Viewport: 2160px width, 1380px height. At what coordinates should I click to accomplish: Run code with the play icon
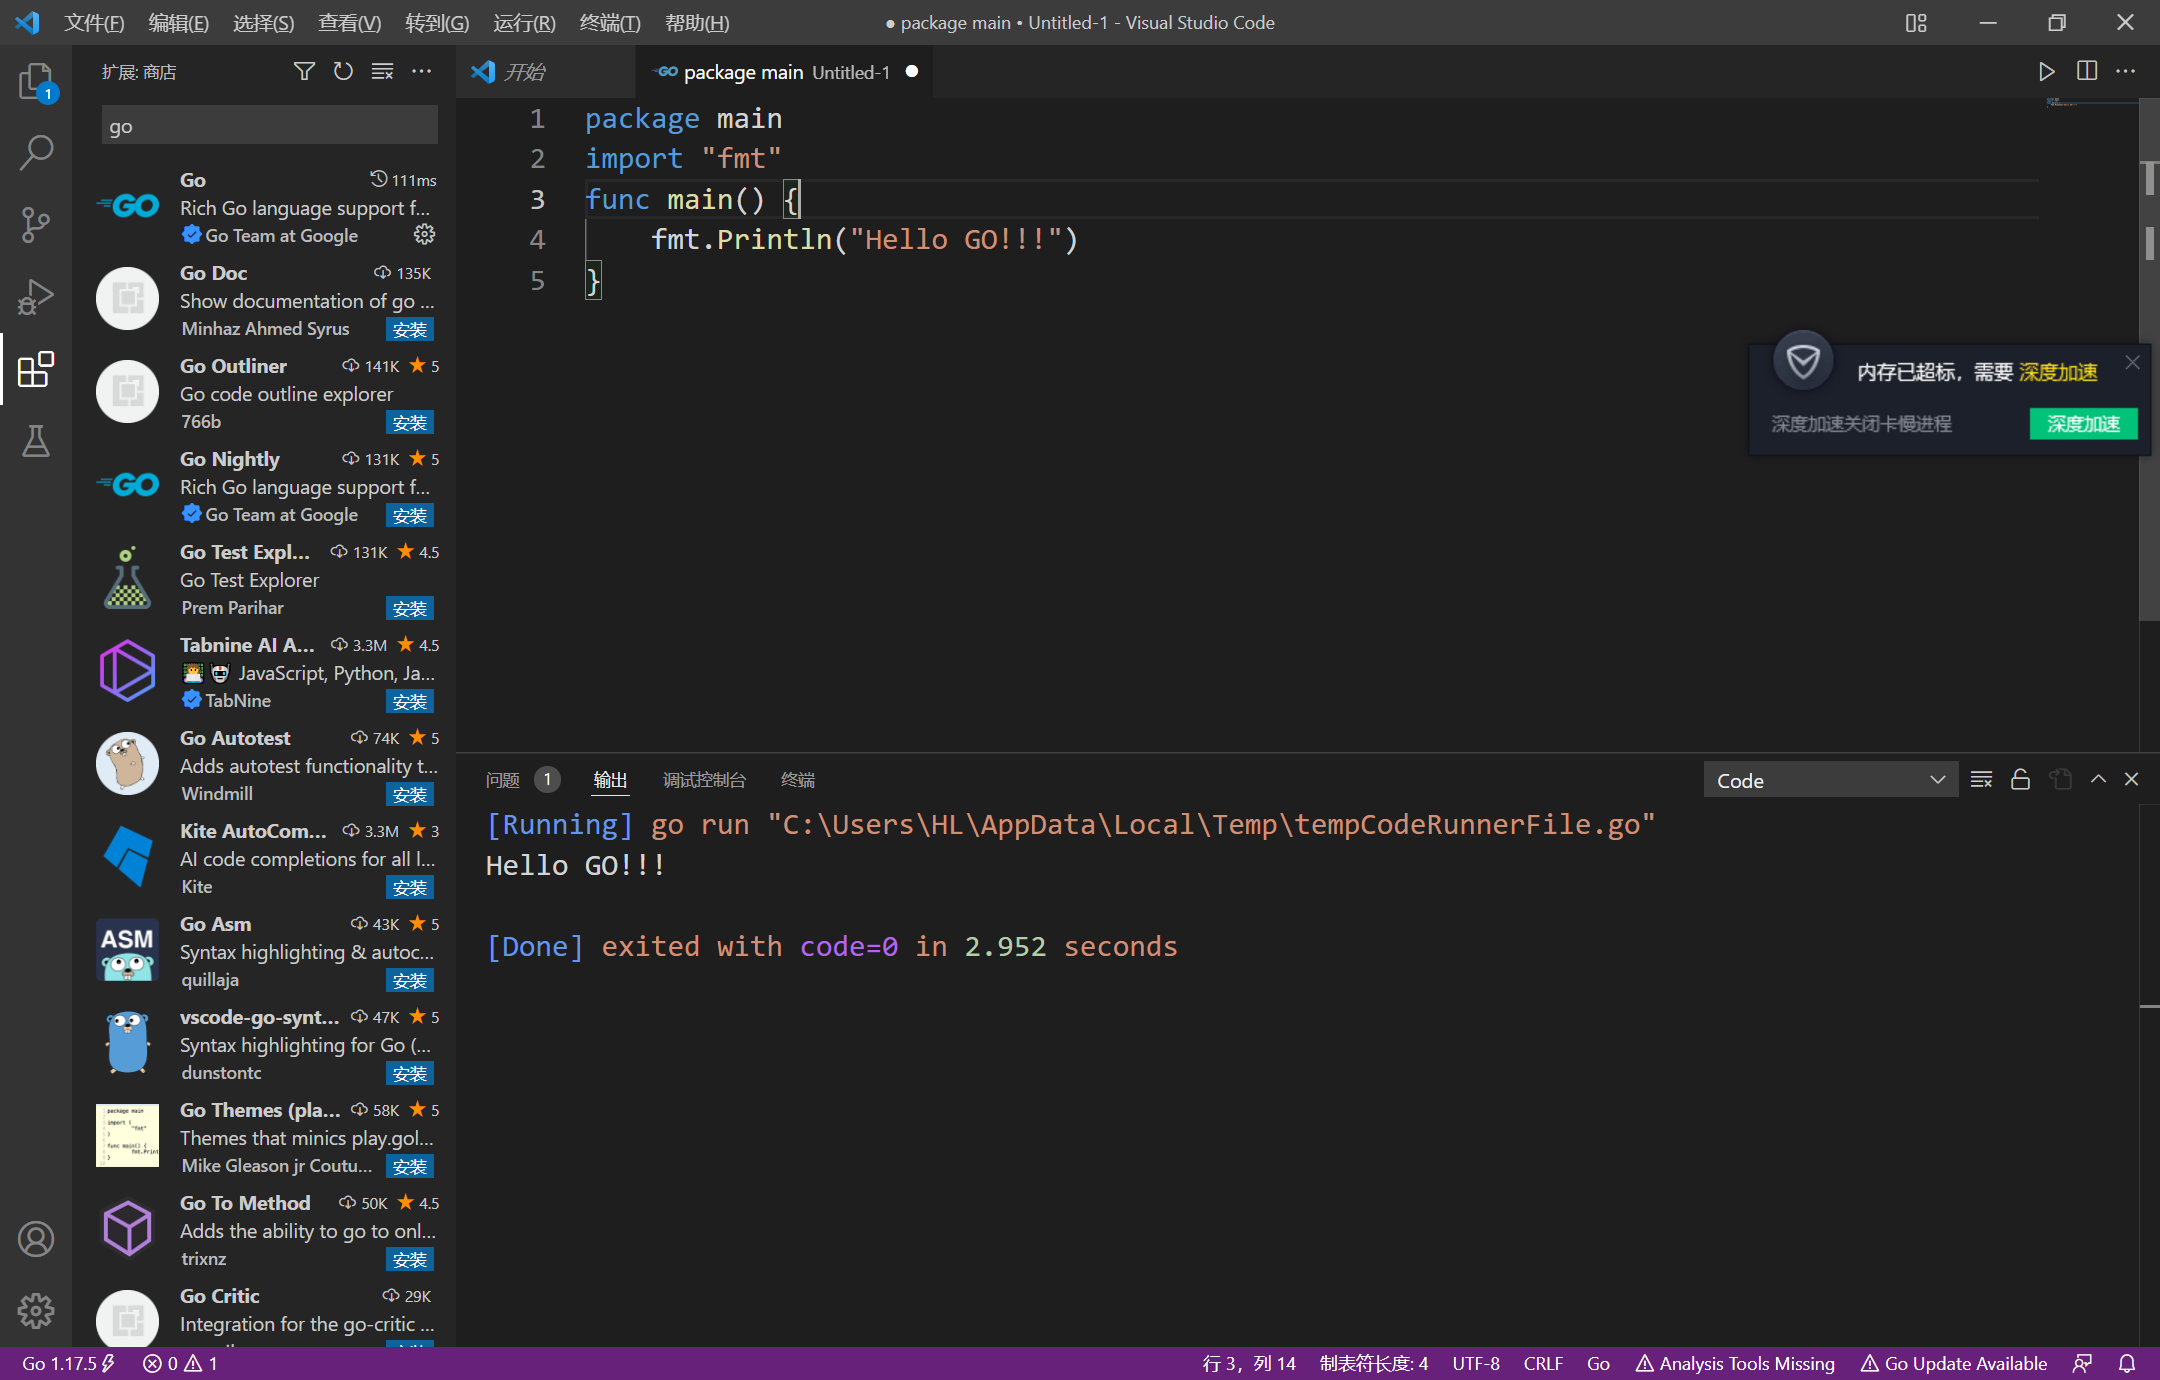(x=2047, y=71)
